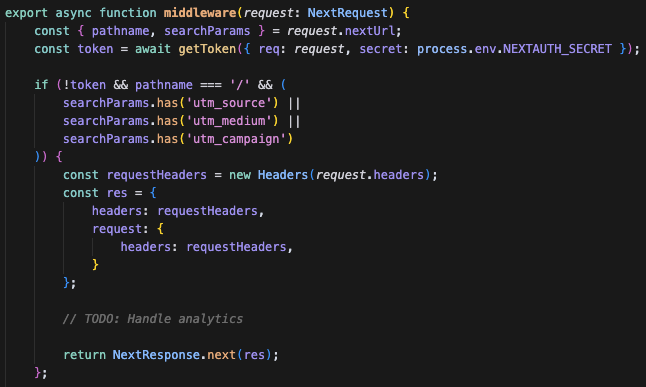The width and height of the screenshot is (646, 387).
Task: Click the nested request key in res object
Action: pyautogui.click(x=117, y=229)
